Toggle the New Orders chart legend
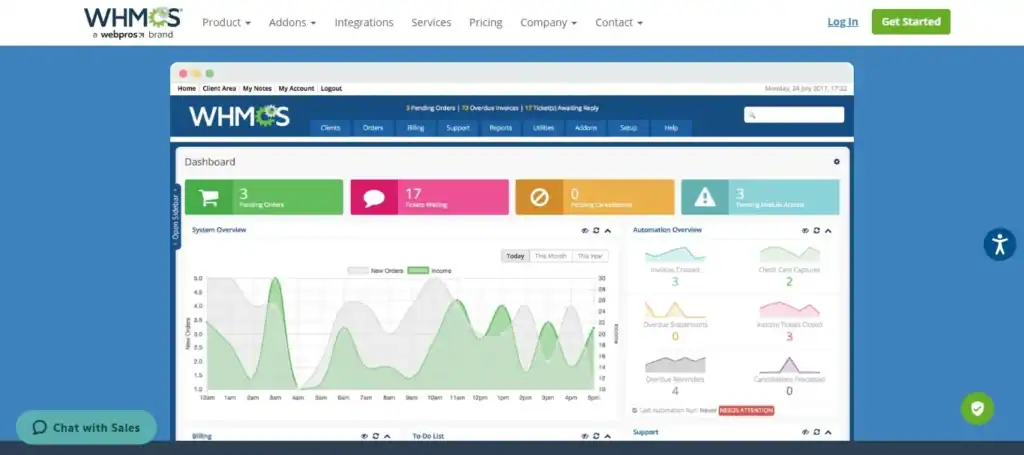 (x=374, y=270)
